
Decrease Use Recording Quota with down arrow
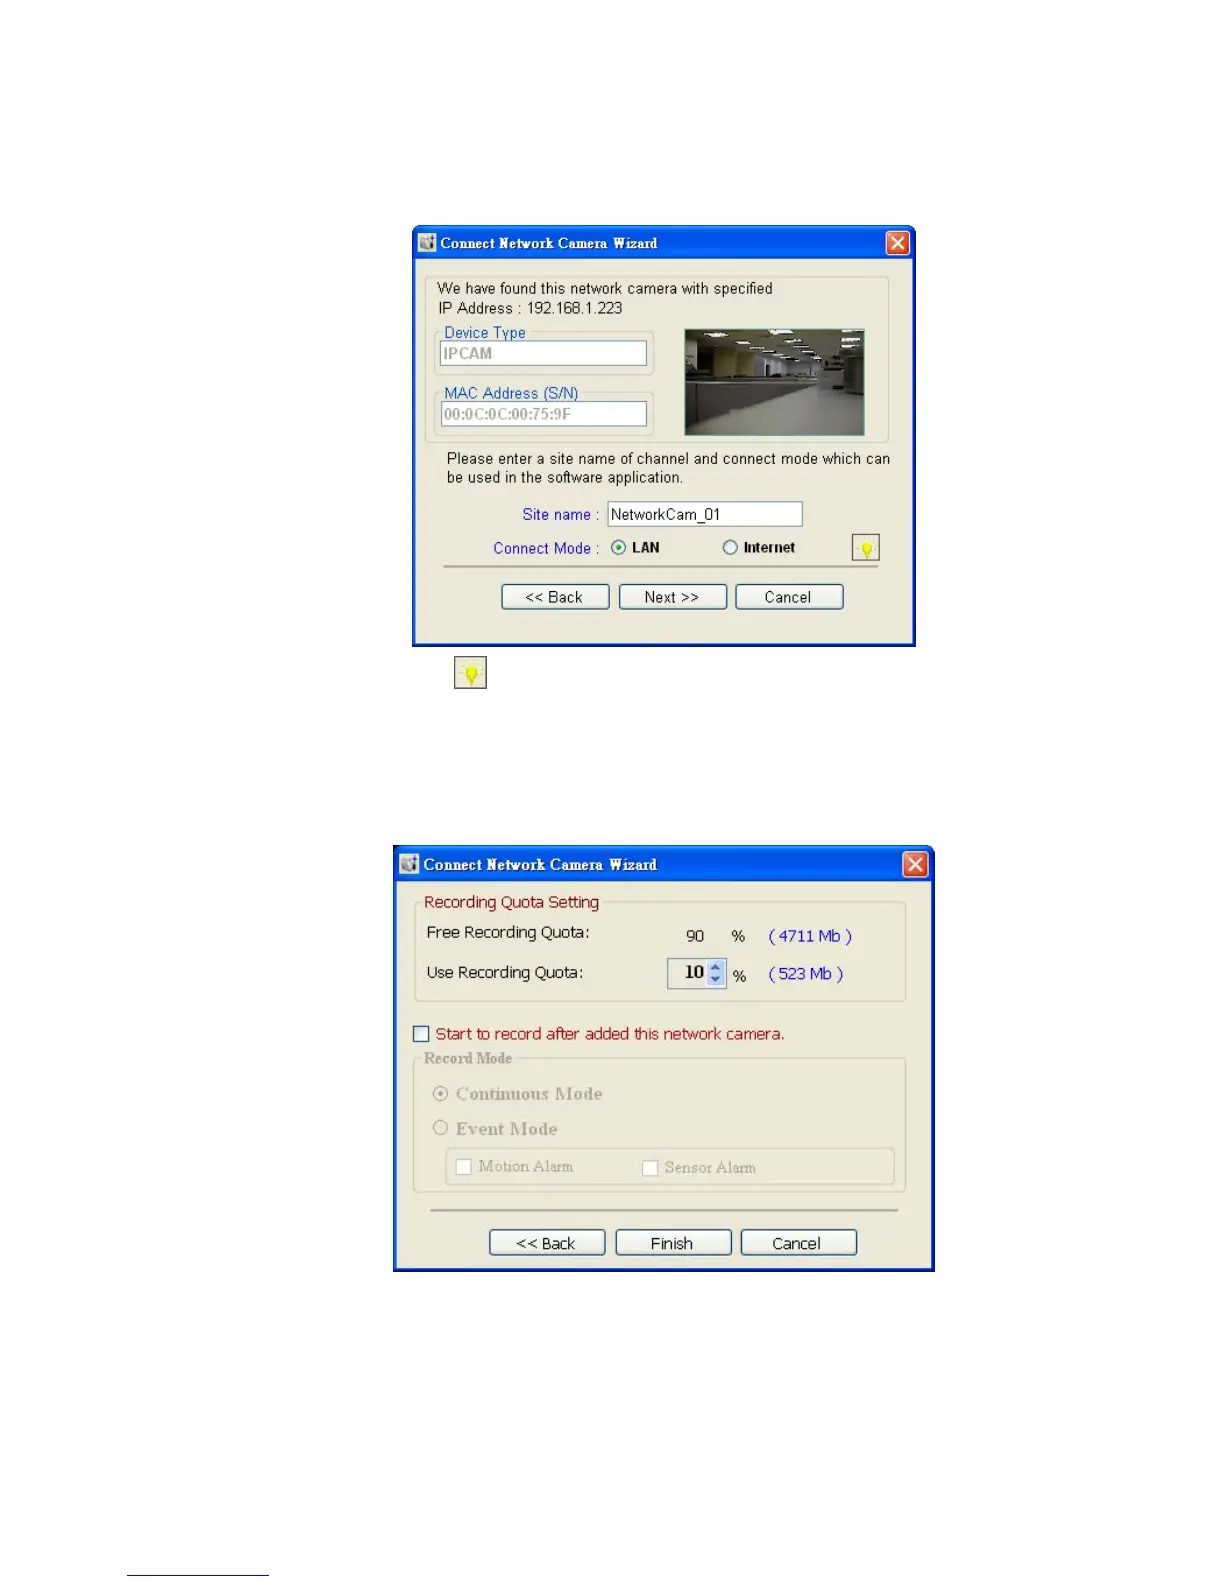point(715,979)
